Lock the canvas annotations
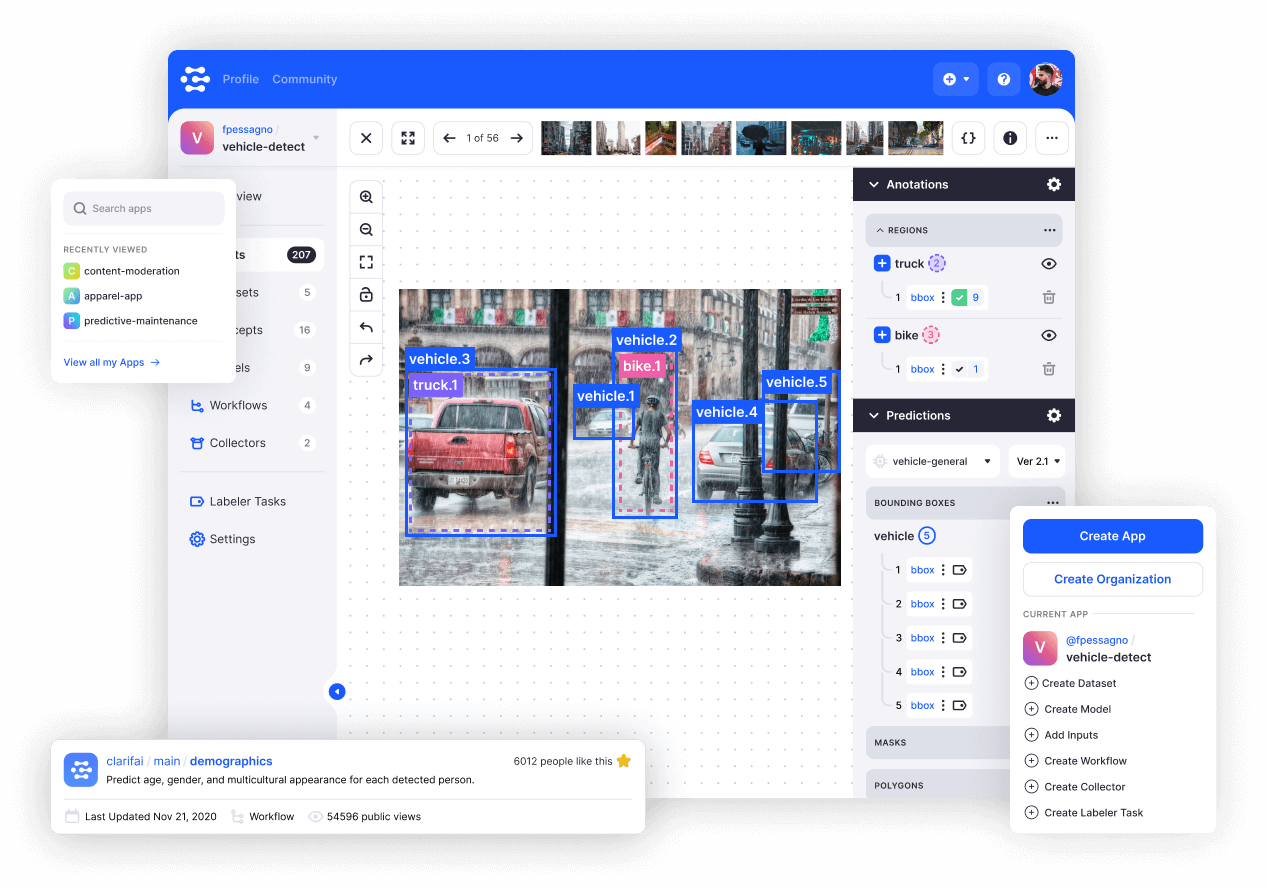Image resolution: width=1267 pixels, height=888 pixels. click(x=366, y=294)
